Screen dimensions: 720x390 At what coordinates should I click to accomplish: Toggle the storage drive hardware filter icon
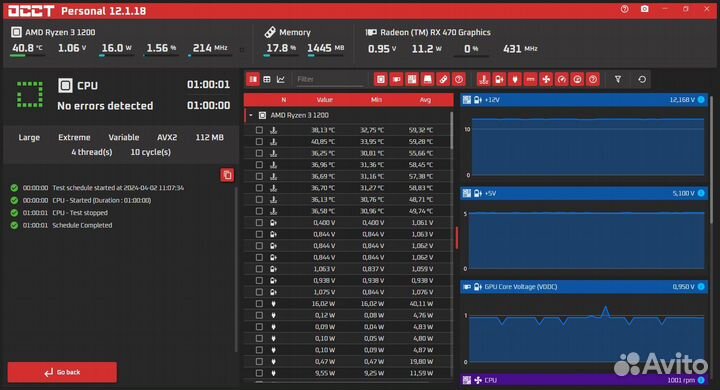[x=428, y=79]
